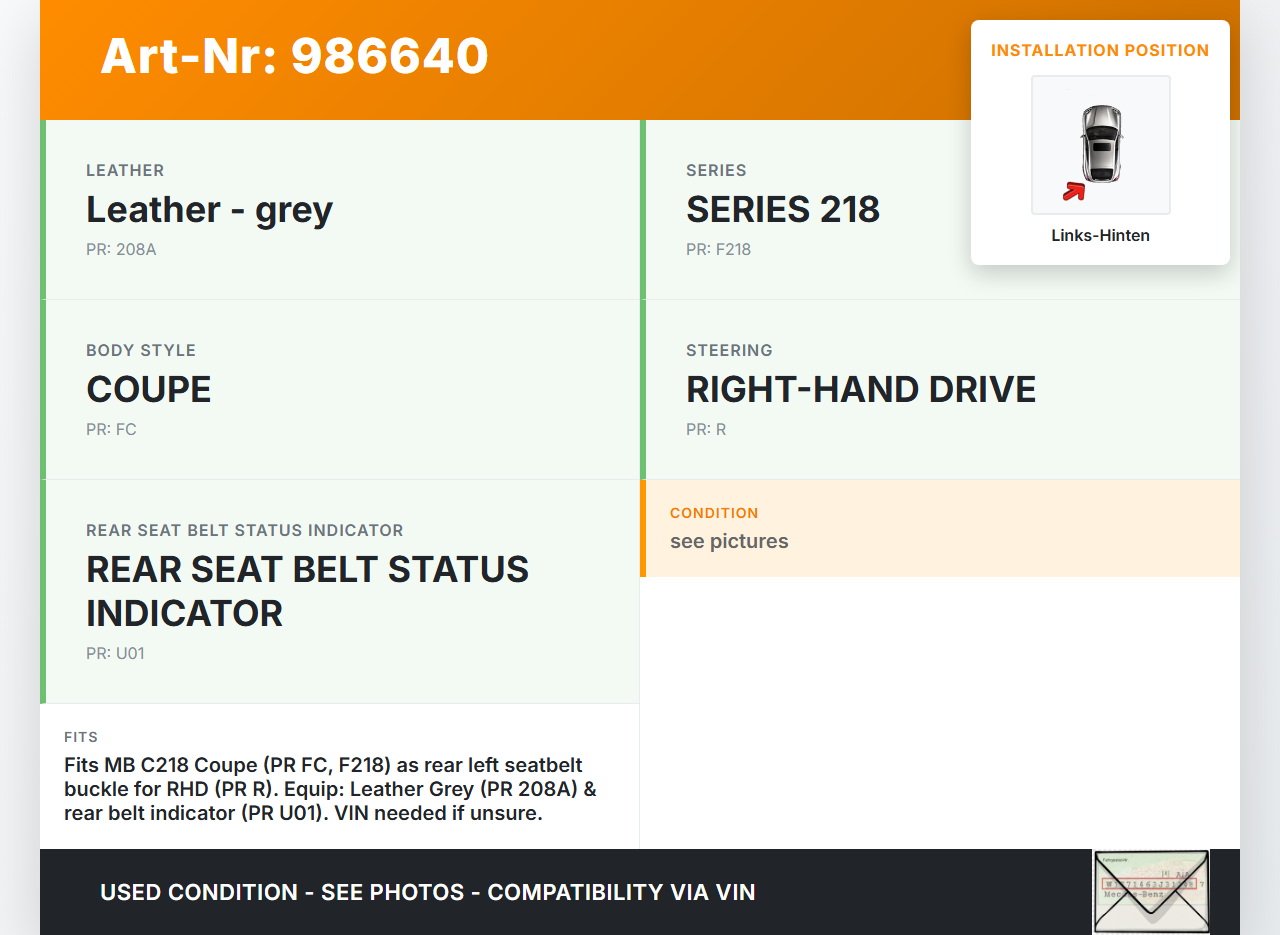This screenshot has height=935, width=1280.
Task: Click the PR: FC code label
Action: (x=111, y=429)
